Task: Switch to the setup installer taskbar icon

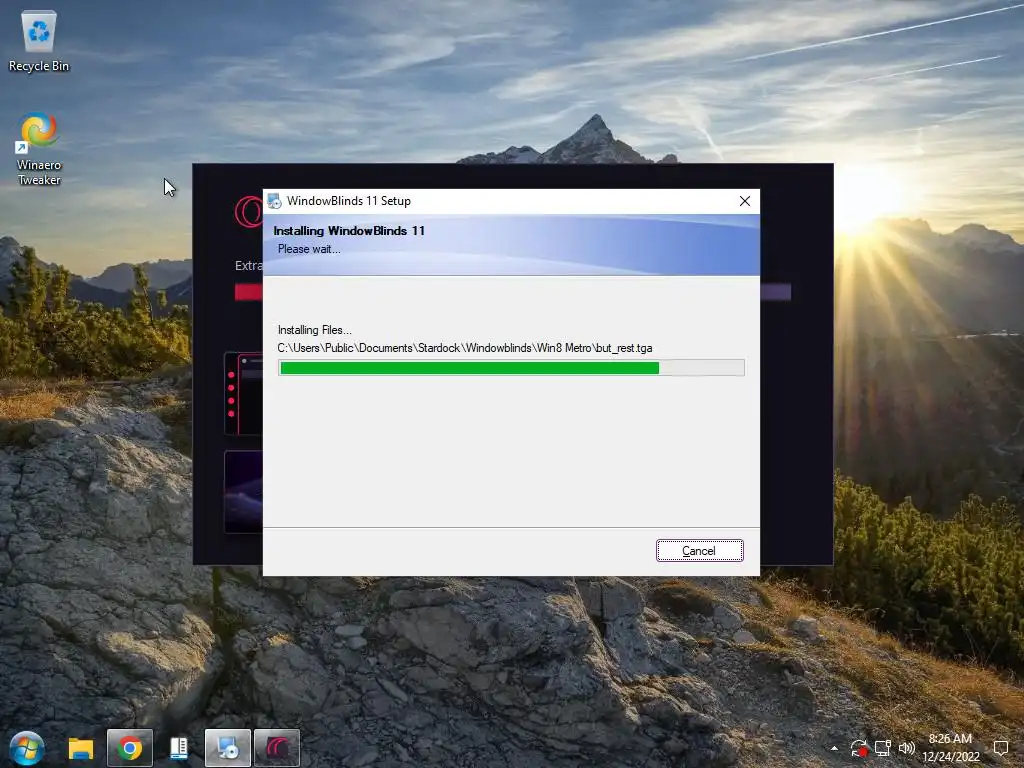Action: tap(227, 748)
